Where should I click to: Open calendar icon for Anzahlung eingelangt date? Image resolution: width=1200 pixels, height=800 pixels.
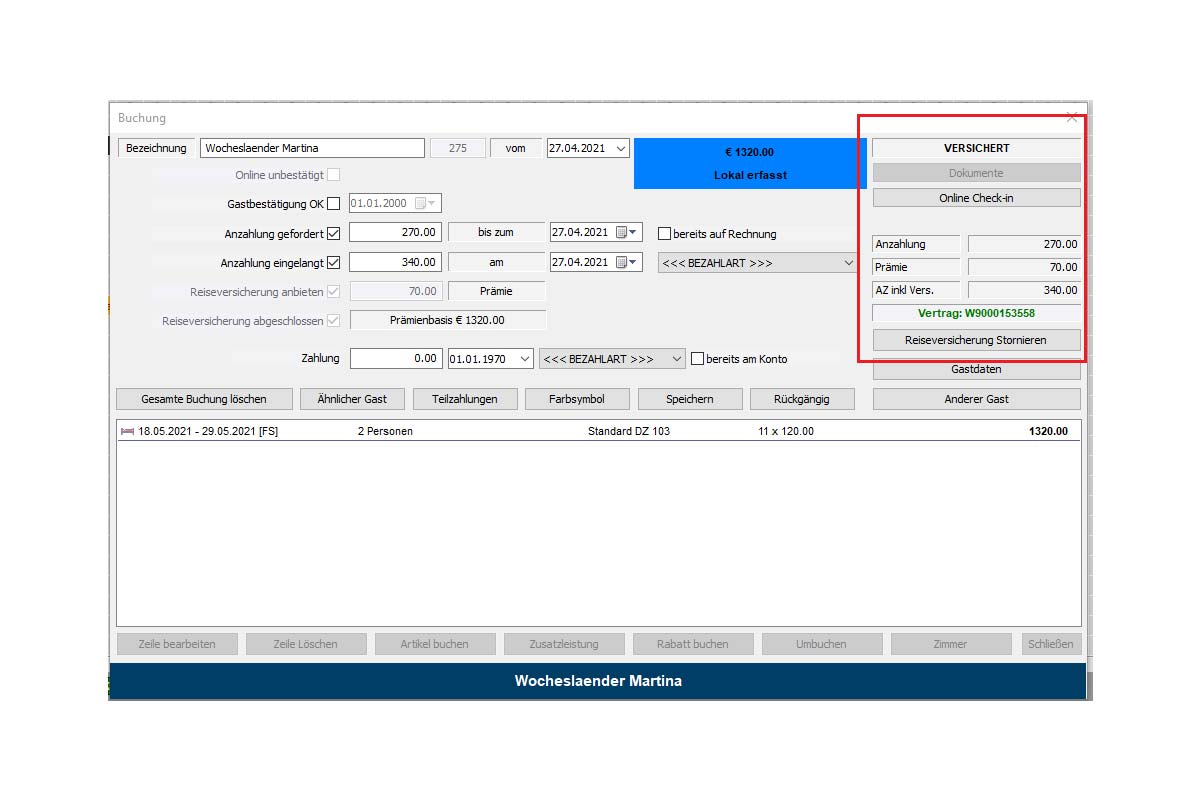pos(626,263)
